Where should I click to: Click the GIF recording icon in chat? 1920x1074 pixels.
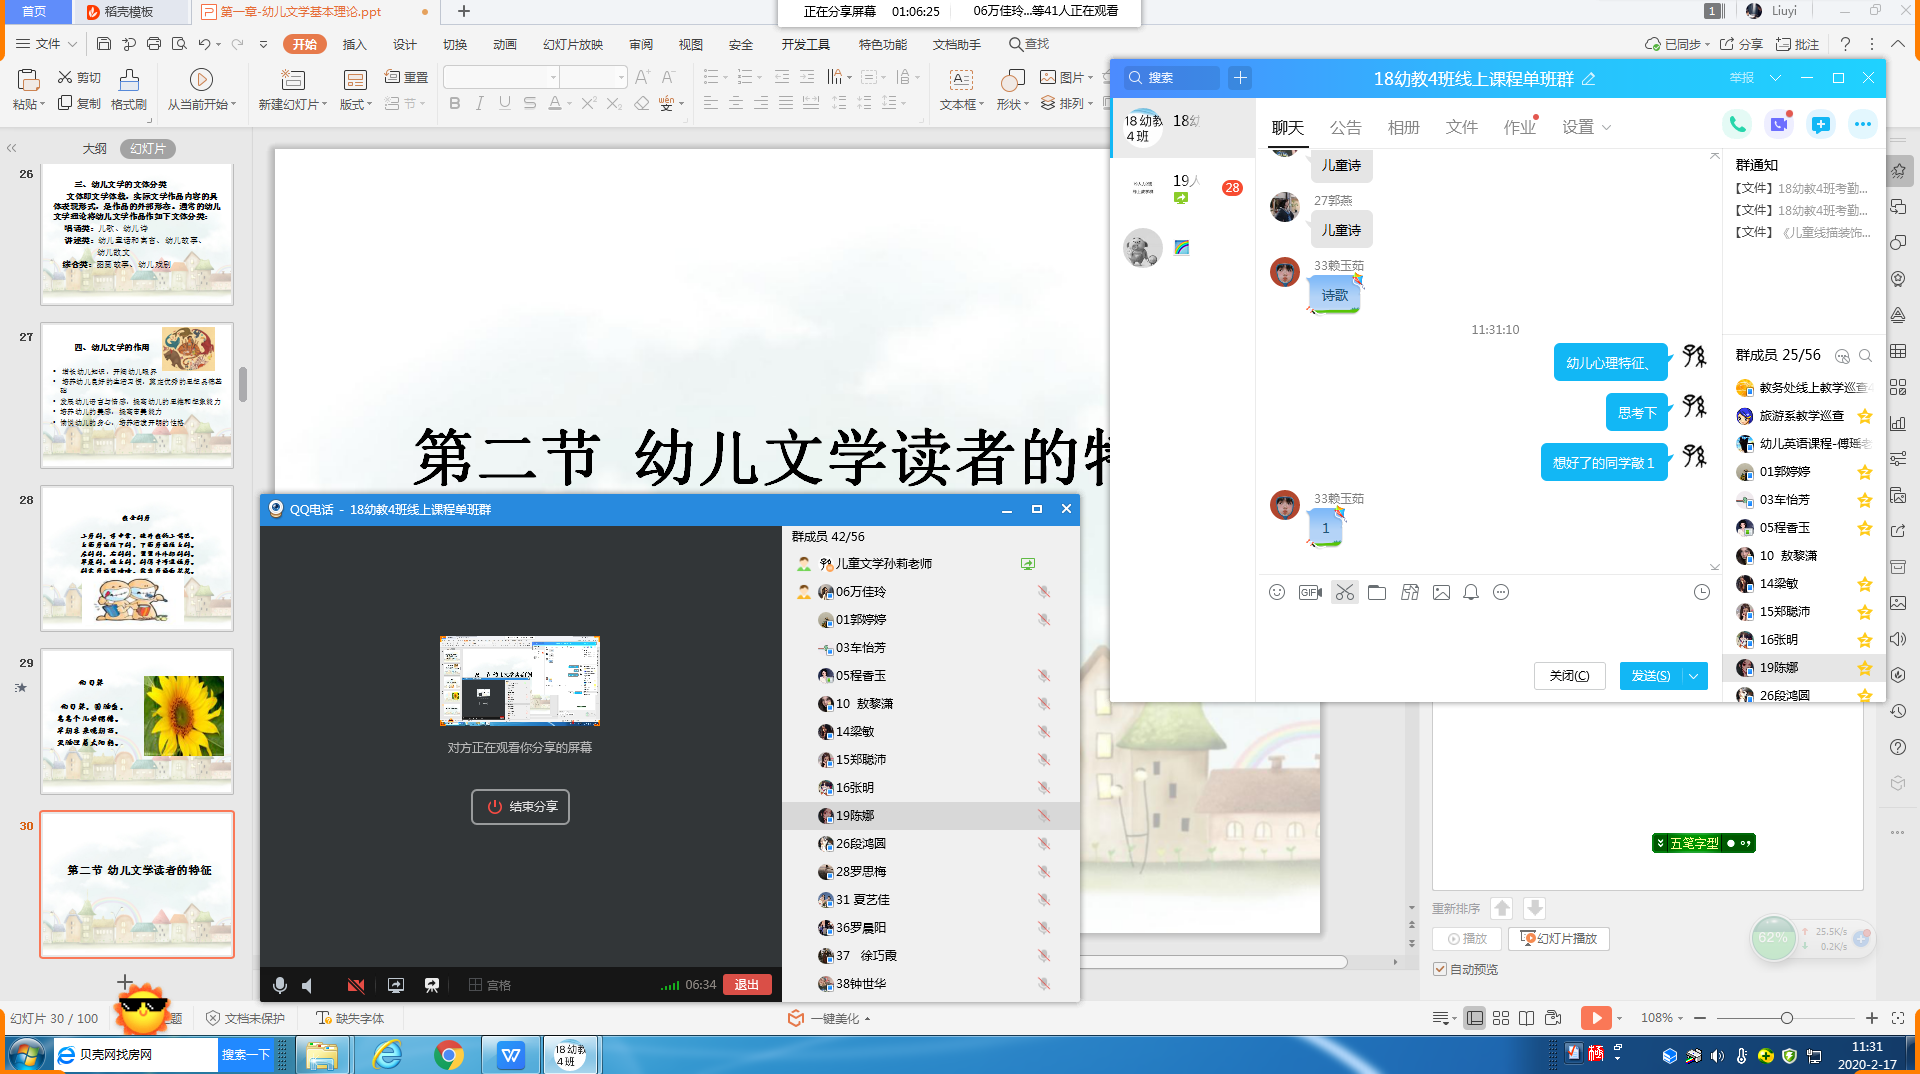(1310, 593)
